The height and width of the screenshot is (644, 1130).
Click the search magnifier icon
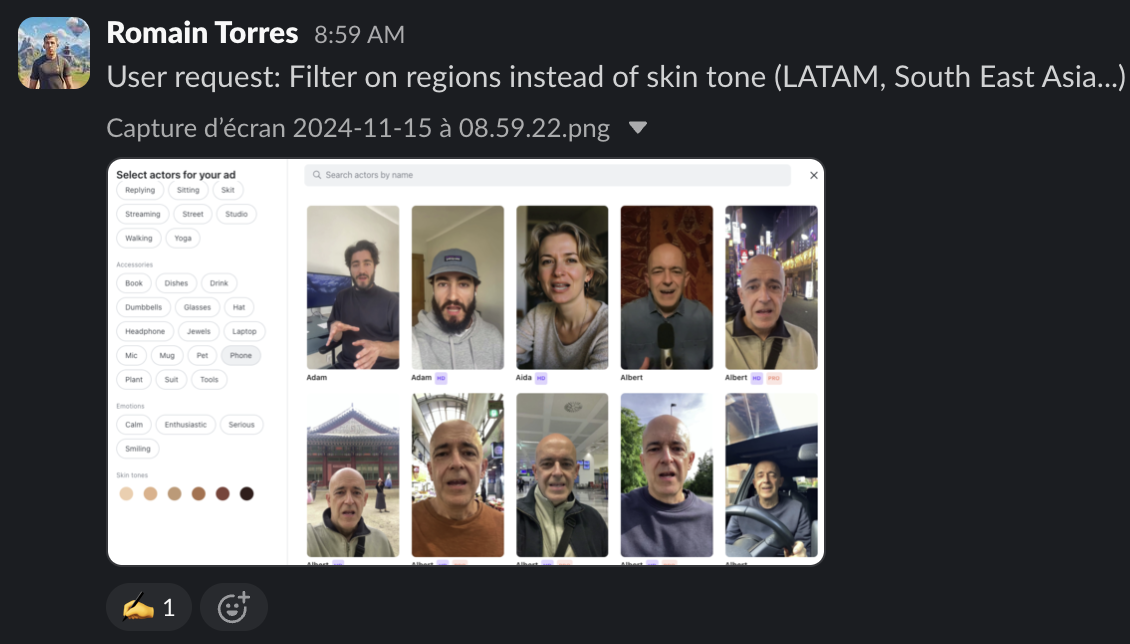tap(317, 175)
